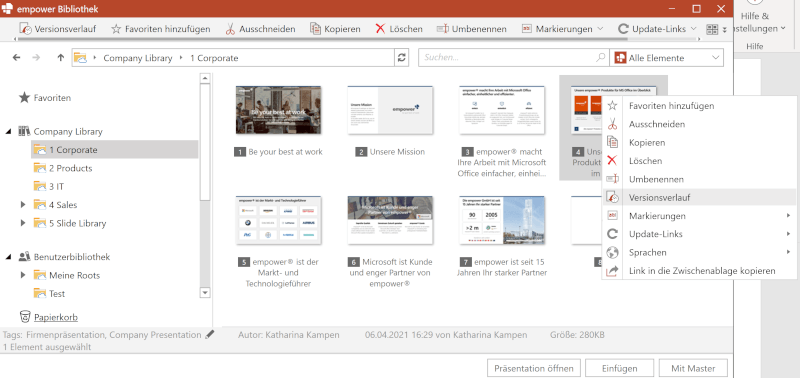This screenshot has width=800, height=378.
Task: Expand the Meine Roots folder
Action: [22, 275]
